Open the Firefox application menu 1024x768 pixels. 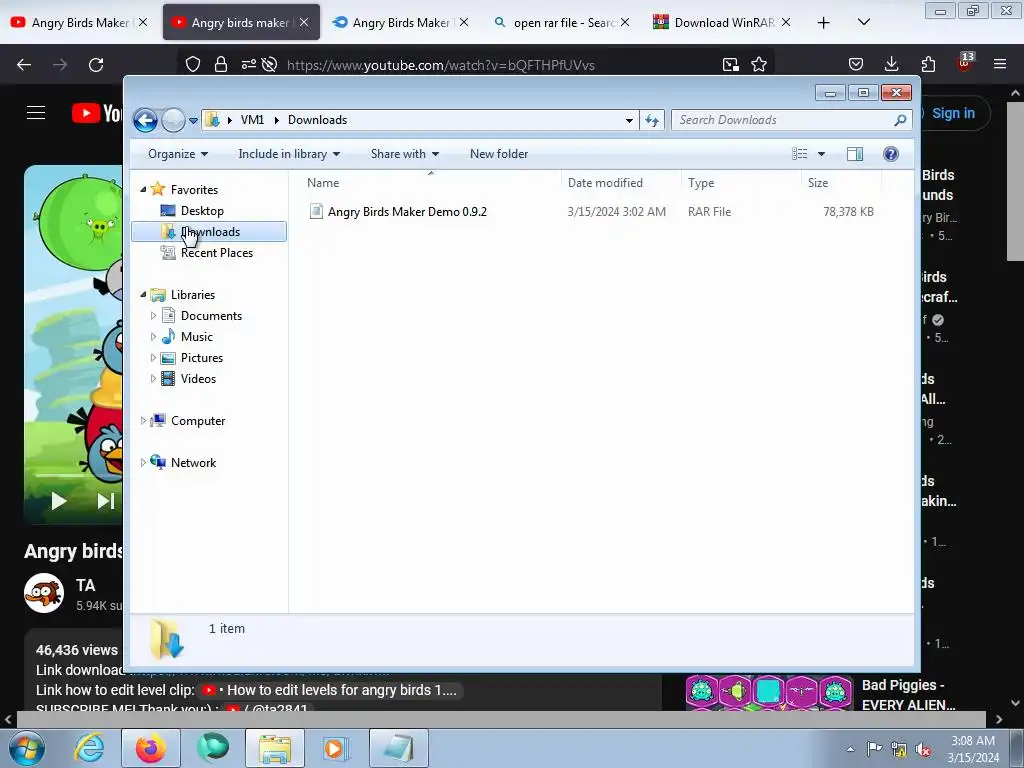(1000, 64)
